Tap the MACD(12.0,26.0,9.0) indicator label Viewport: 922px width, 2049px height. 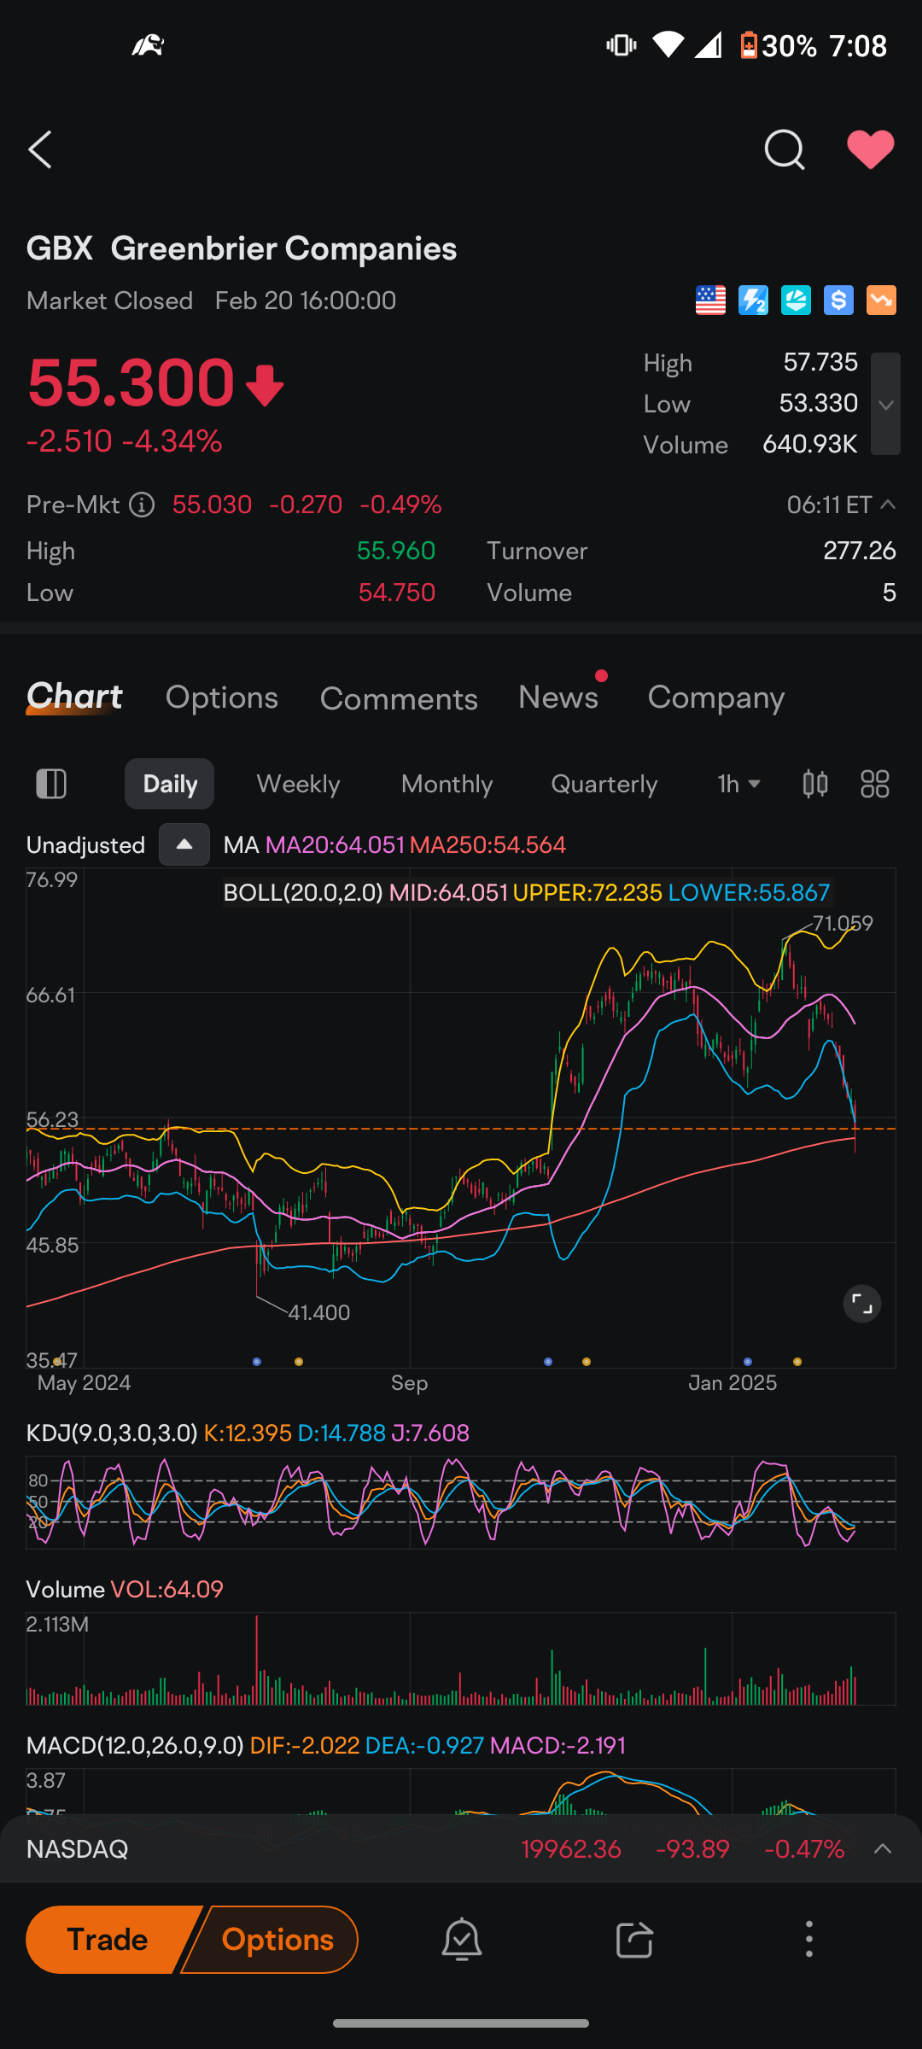point(135,1745)
